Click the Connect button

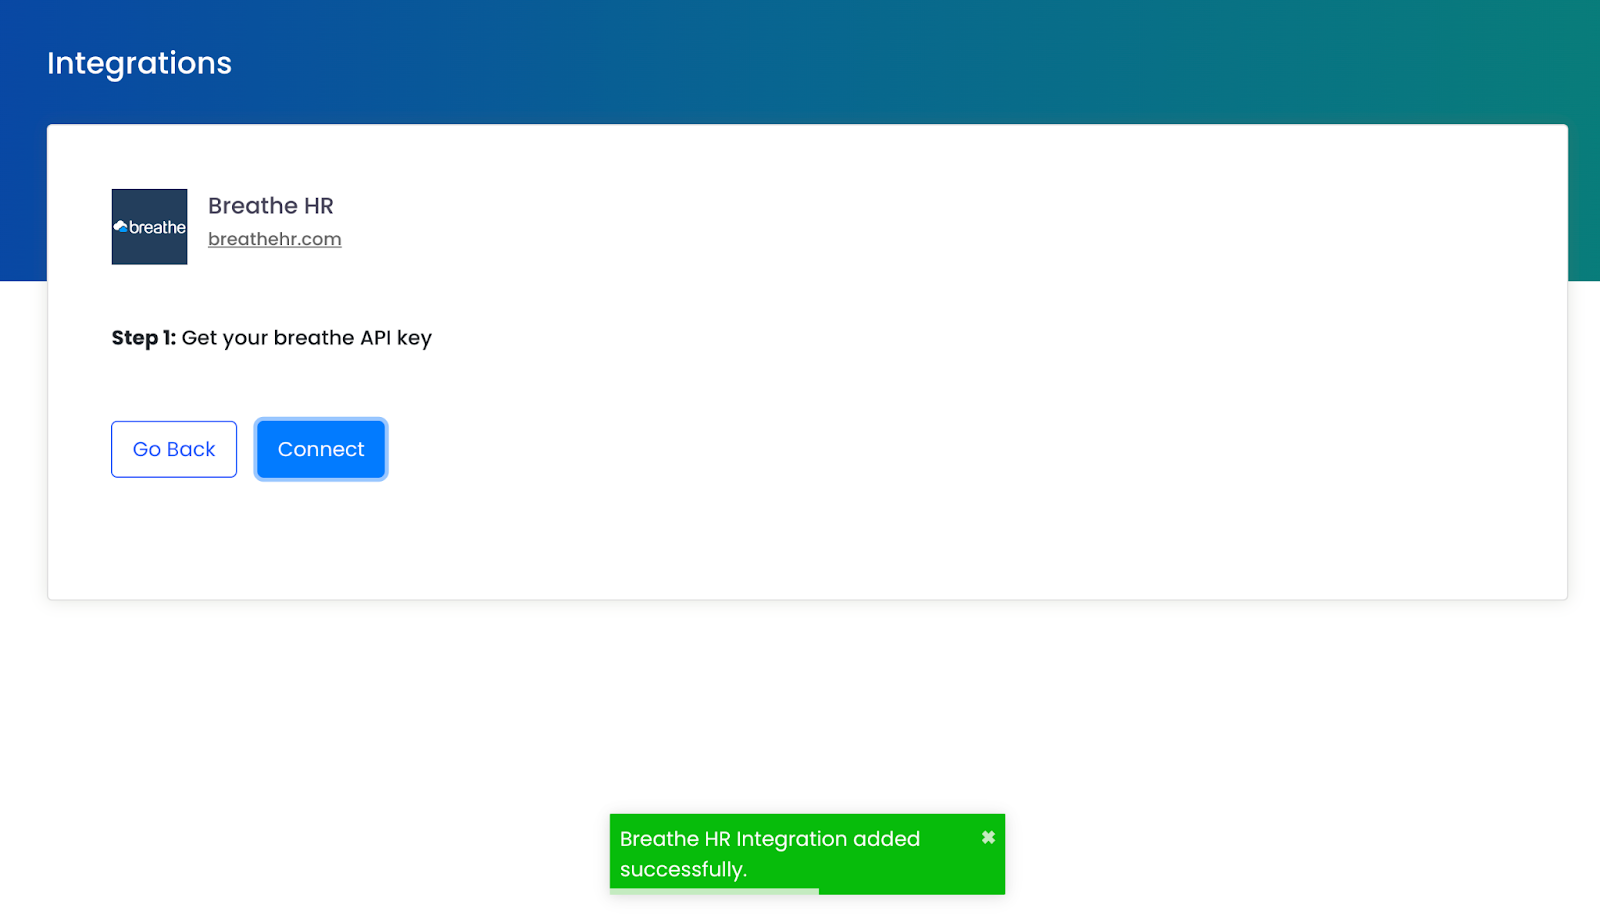pos(320,449)
